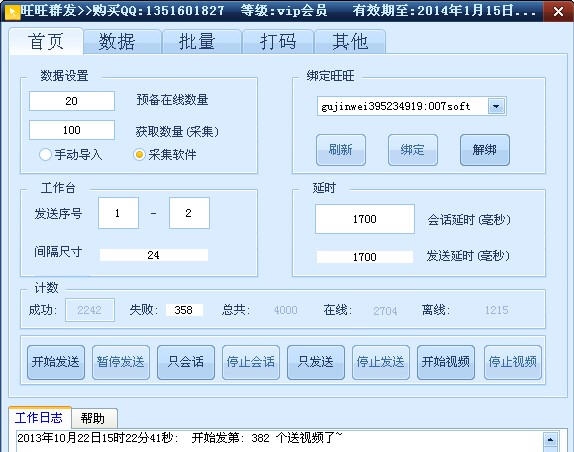Image resolution: width=574 pixels, height=452 pixels.
Task: Click the 停止会话 button
Action: 251,362
